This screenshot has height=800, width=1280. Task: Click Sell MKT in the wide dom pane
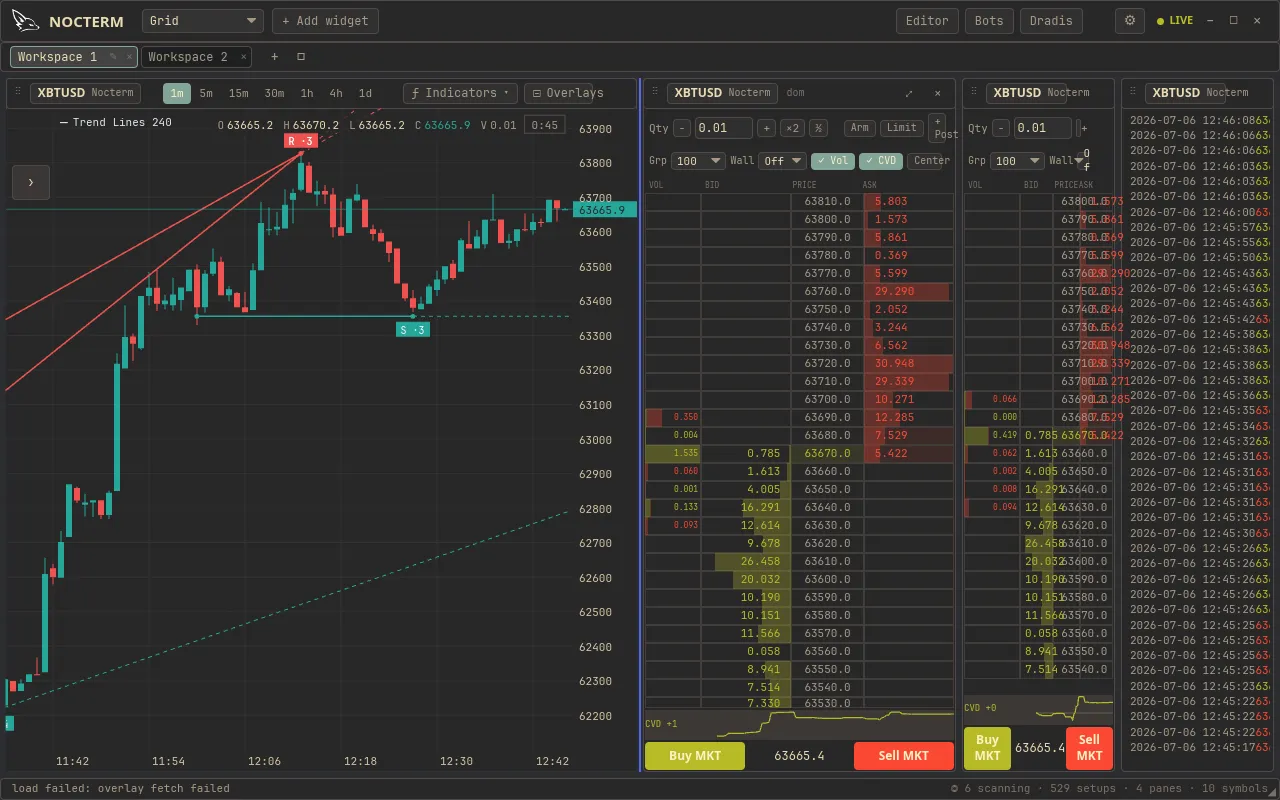(x=904, y=756)
